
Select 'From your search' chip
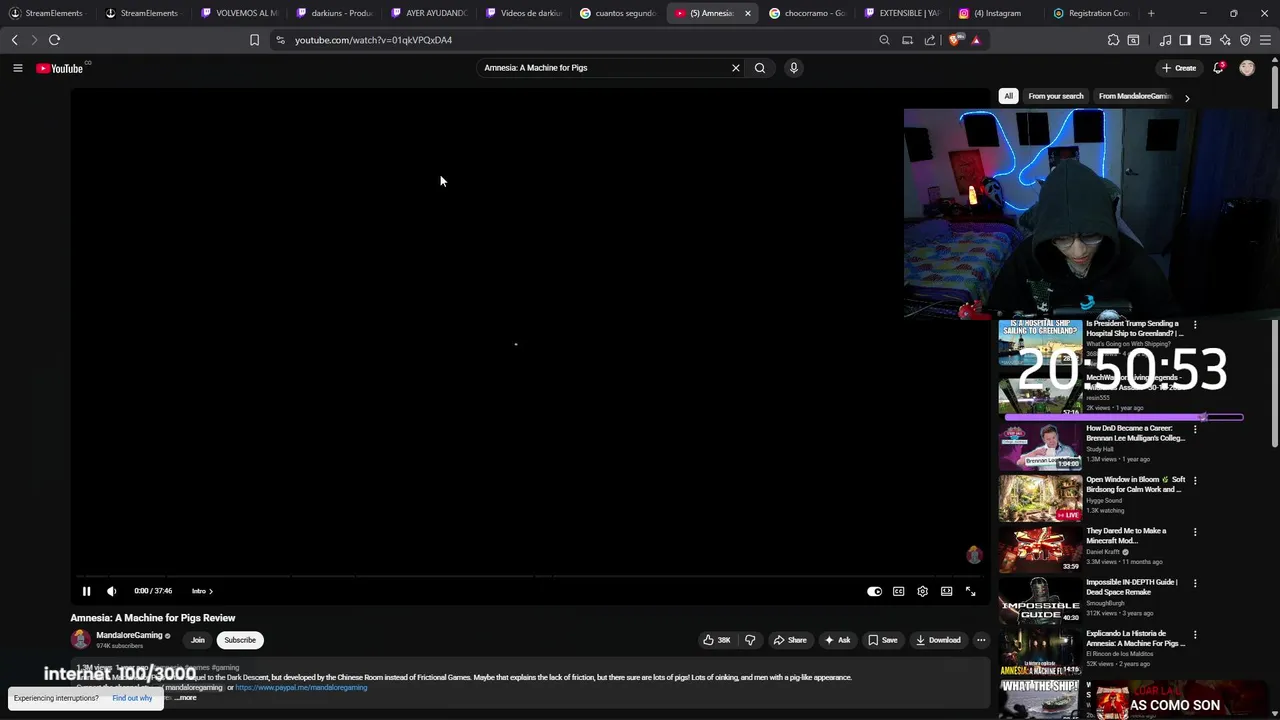1056,96
